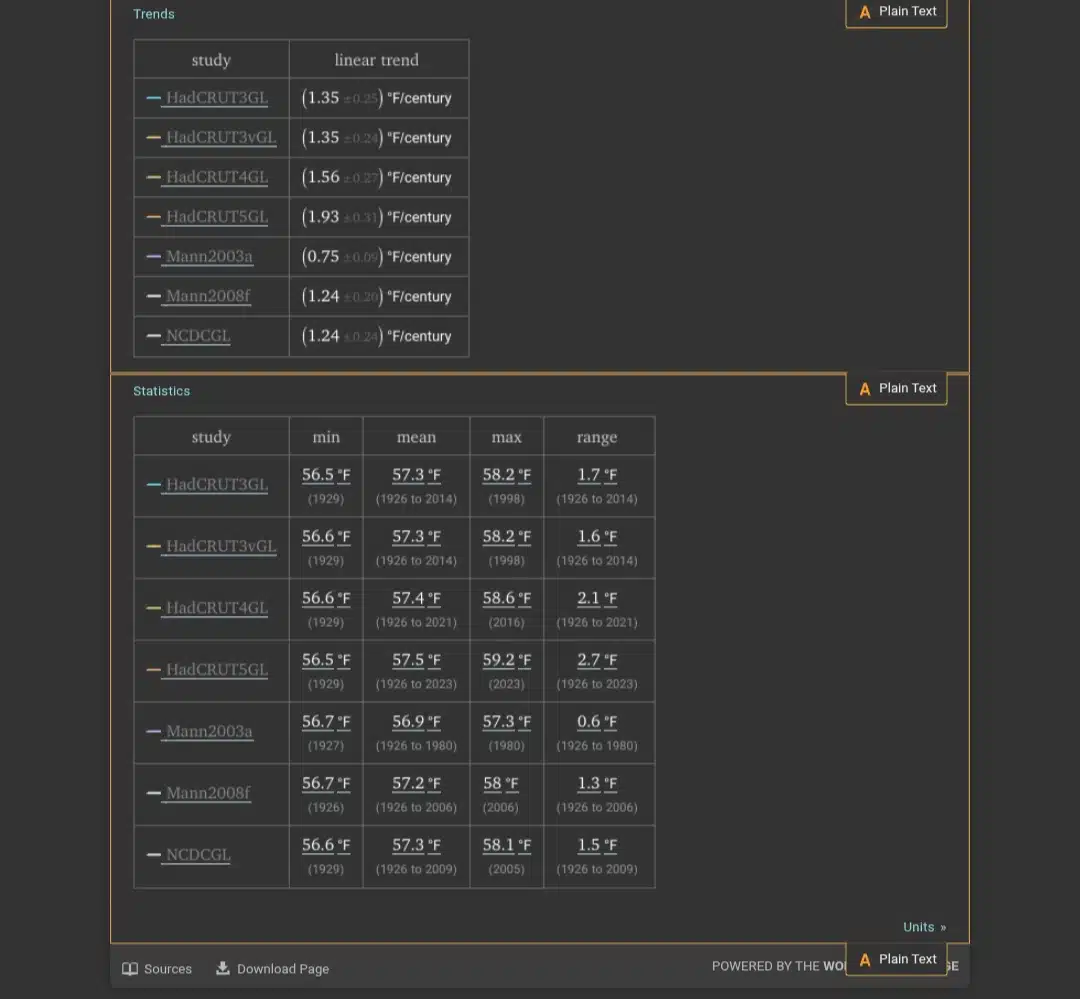Click the Trends section heading
The image size is (1080, 999).
154,14
